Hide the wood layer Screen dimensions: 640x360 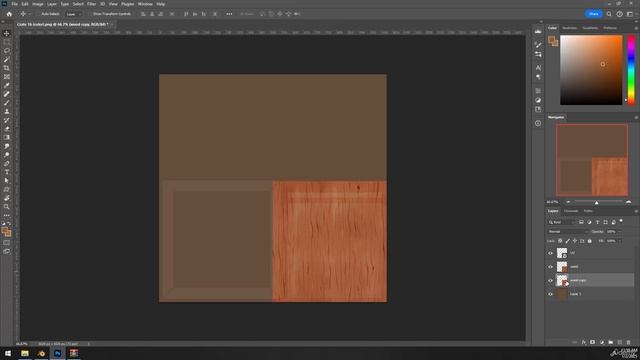click(x=550, y=267)
